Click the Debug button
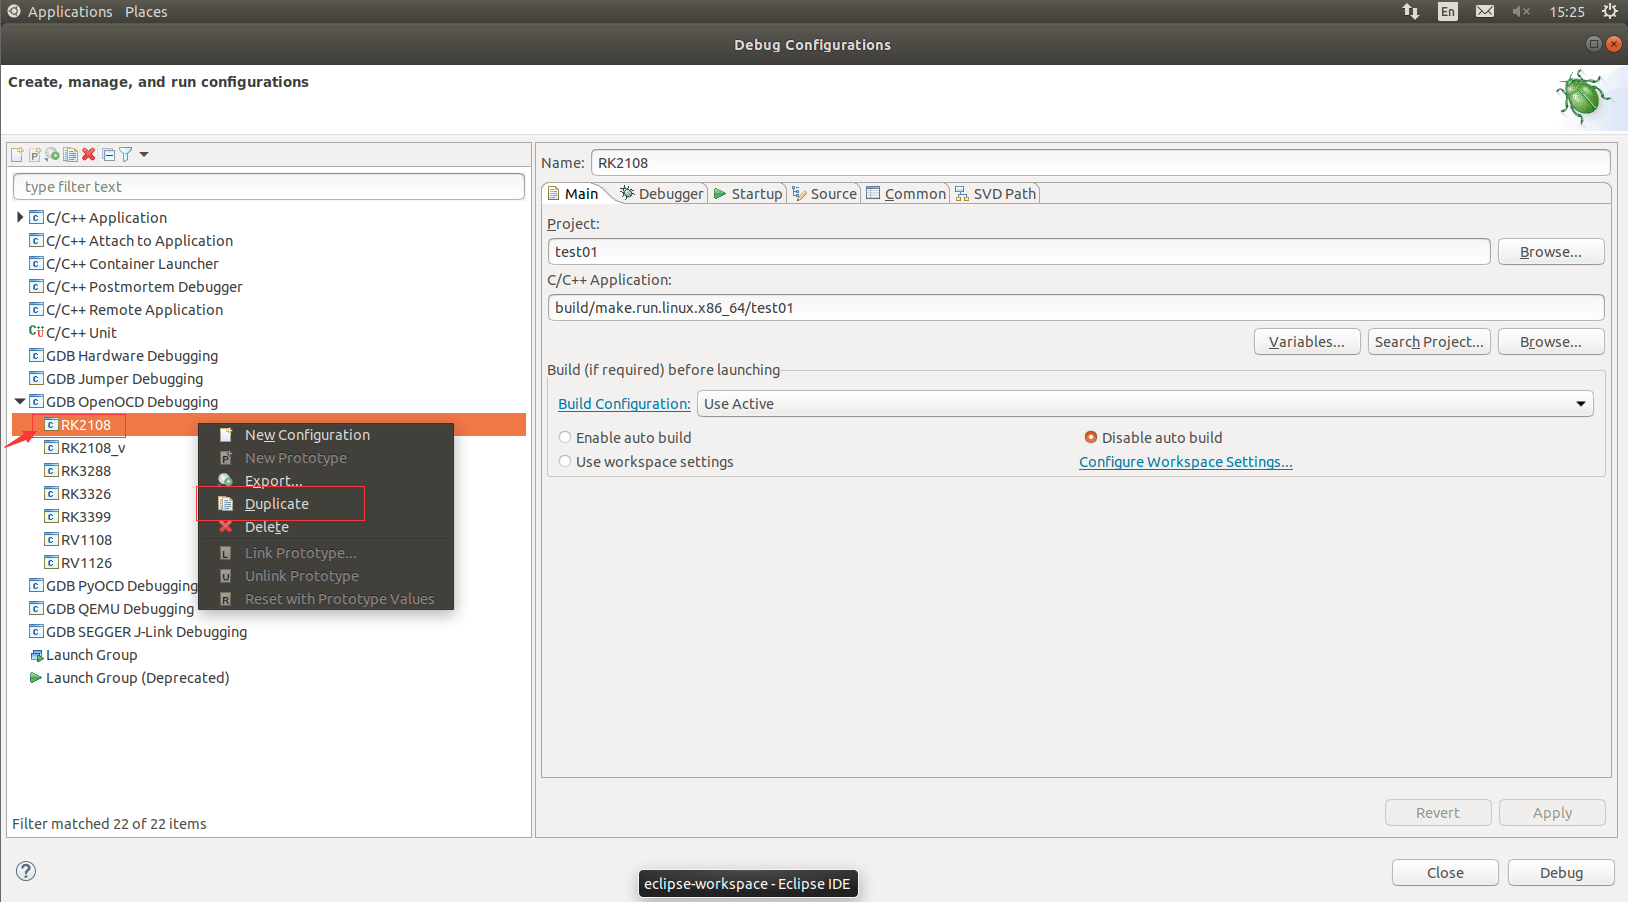This screenshot has width=1628, height=902. tap(1561, 873)
